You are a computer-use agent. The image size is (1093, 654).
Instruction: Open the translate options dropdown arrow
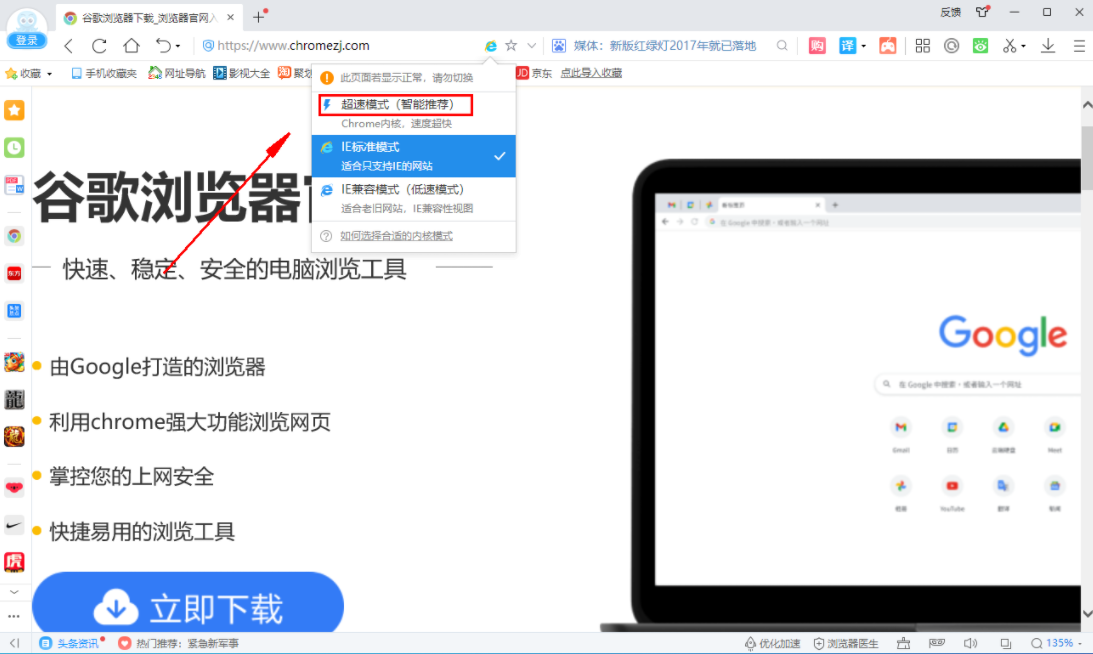point(864,45)
